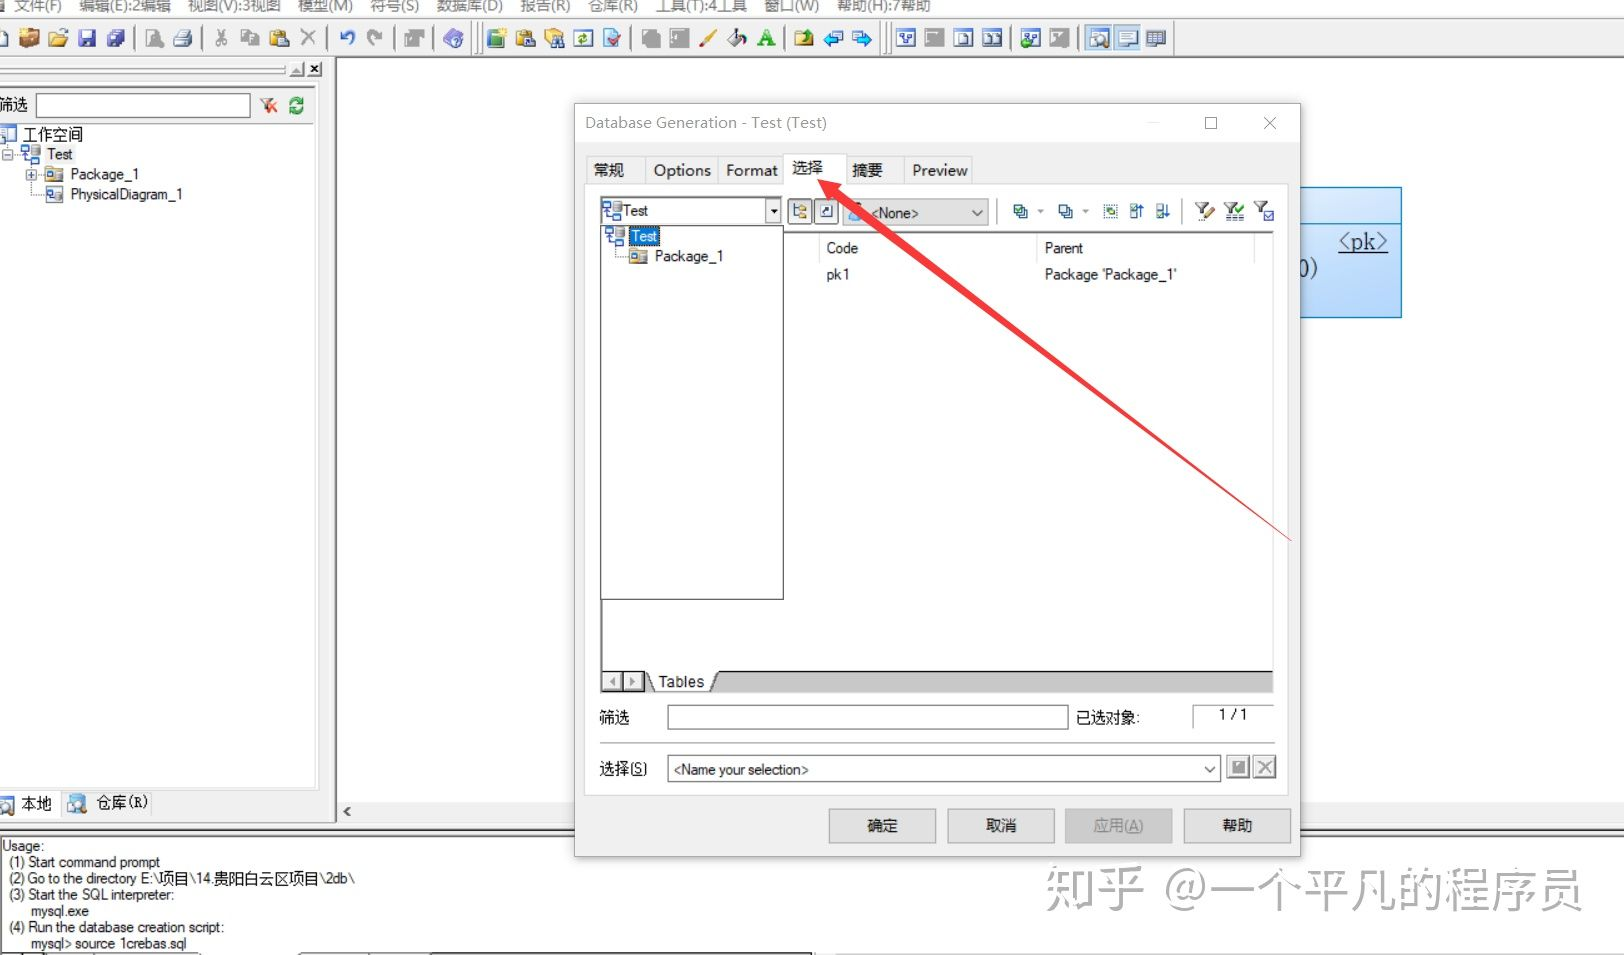Switch to the 选择 tab
The image size is (1624, 955).
tap(808, 168)
